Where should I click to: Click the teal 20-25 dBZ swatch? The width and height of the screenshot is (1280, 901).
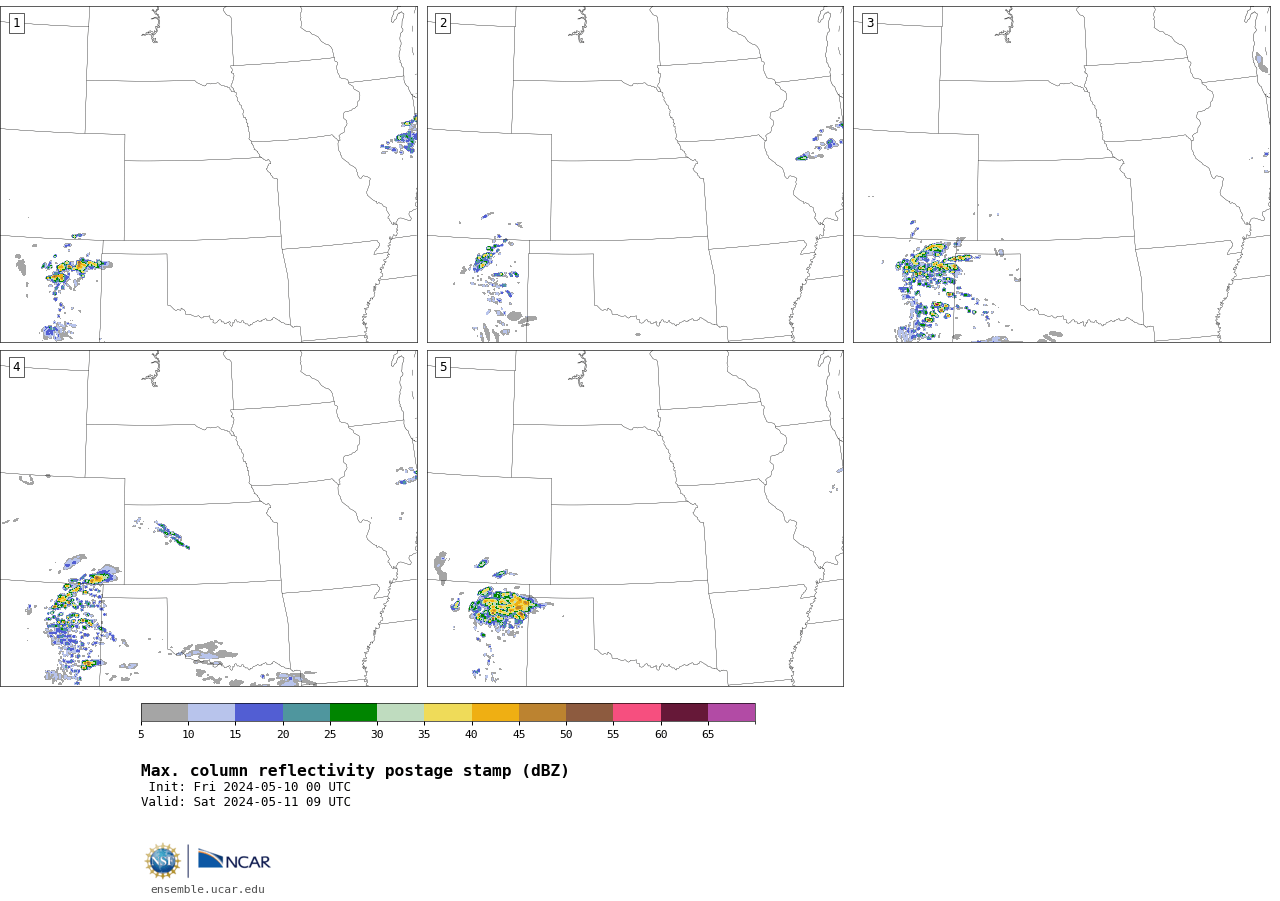(306, 712)
